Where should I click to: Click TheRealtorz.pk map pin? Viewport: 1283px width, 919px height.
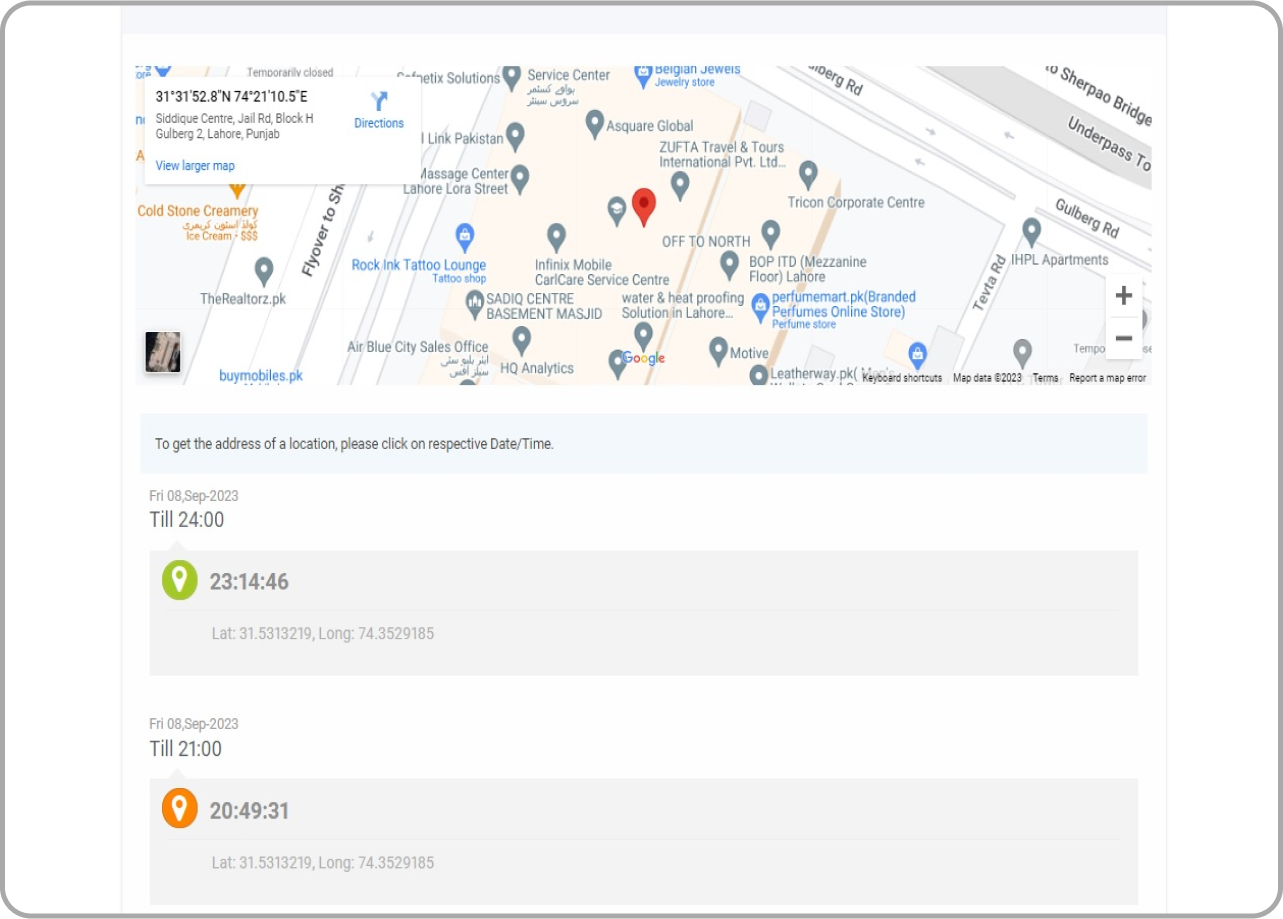(264, 271)
